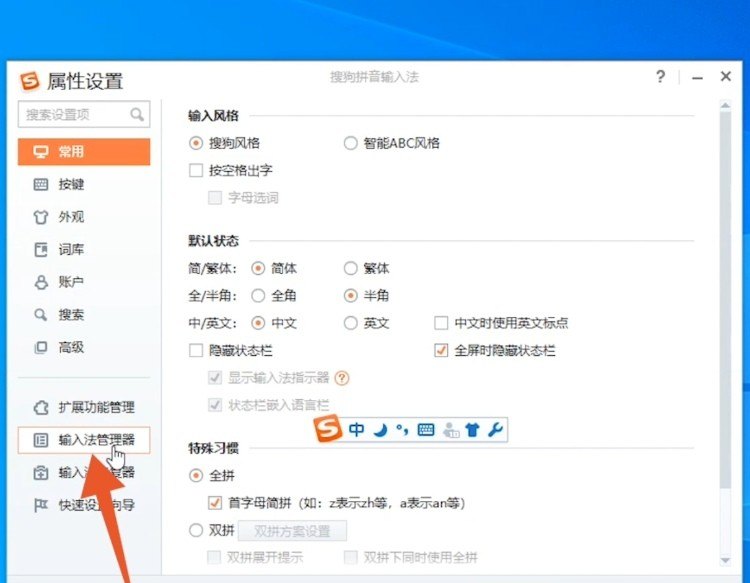Click the 双拼方案设置 button
The image size is (750, 583).
pos(292,531)
